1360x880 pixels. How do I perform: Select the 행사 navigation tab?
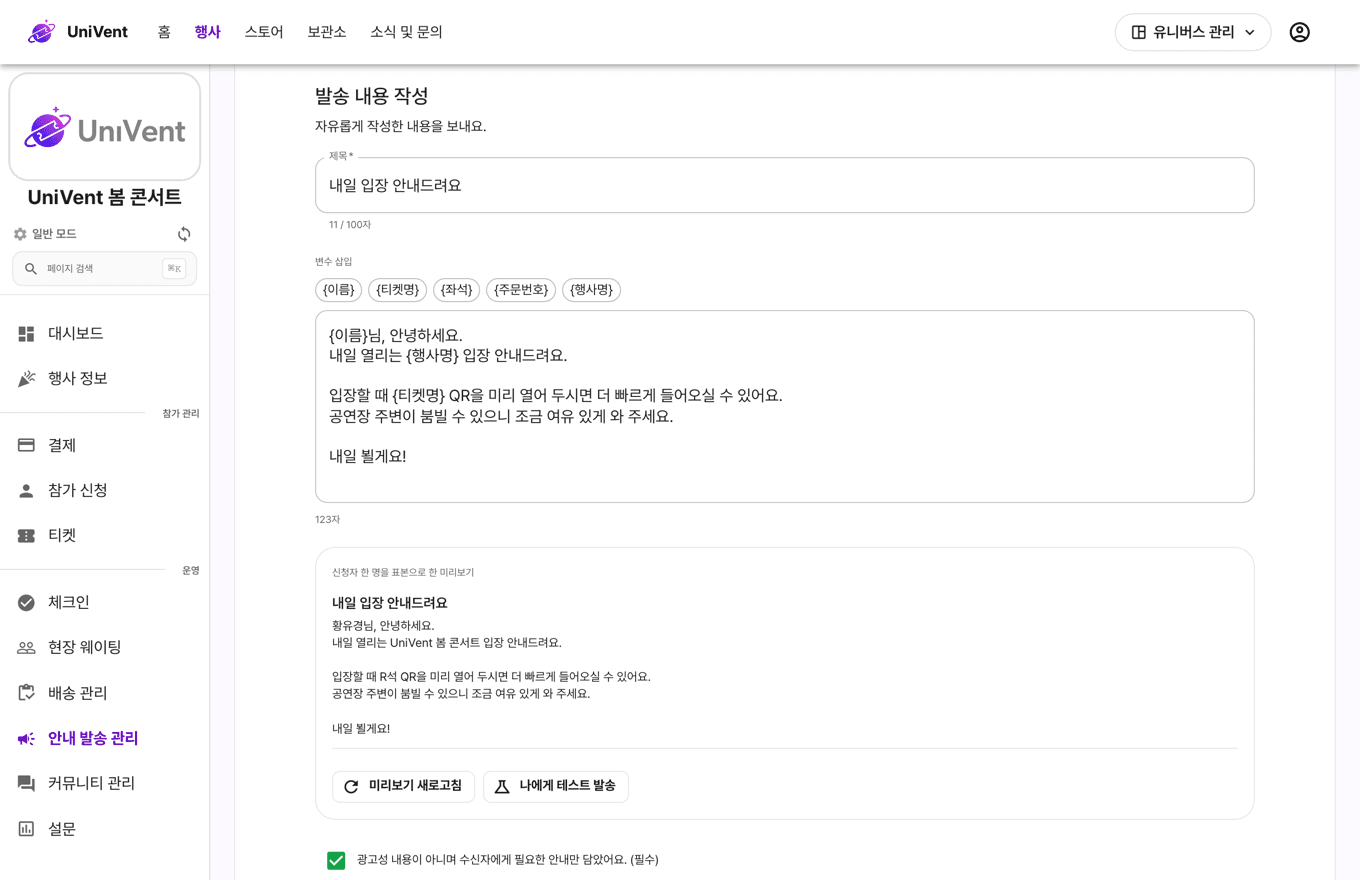click(207, 32)
